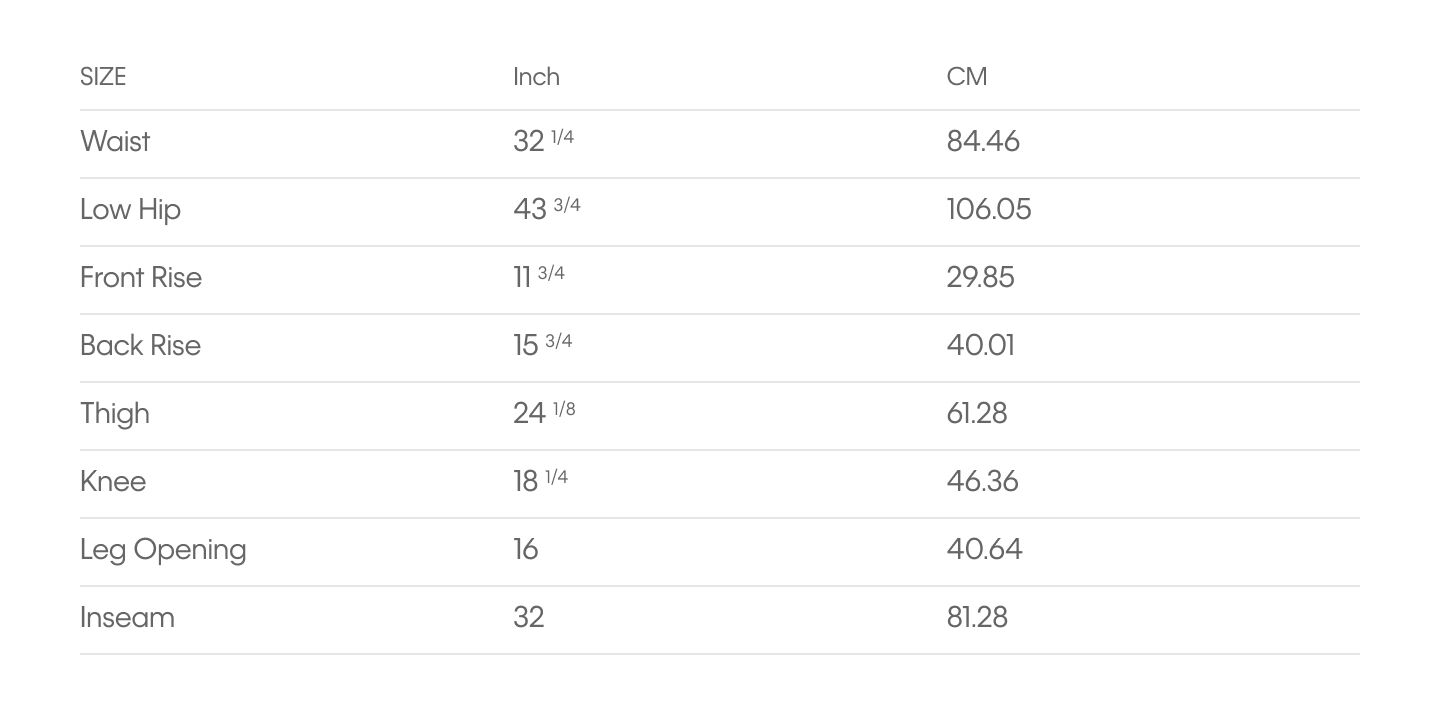This screenshot has height=720, width=1440.
Task: Click the 32 1/4 waist inch value
Action: [543, 141]
